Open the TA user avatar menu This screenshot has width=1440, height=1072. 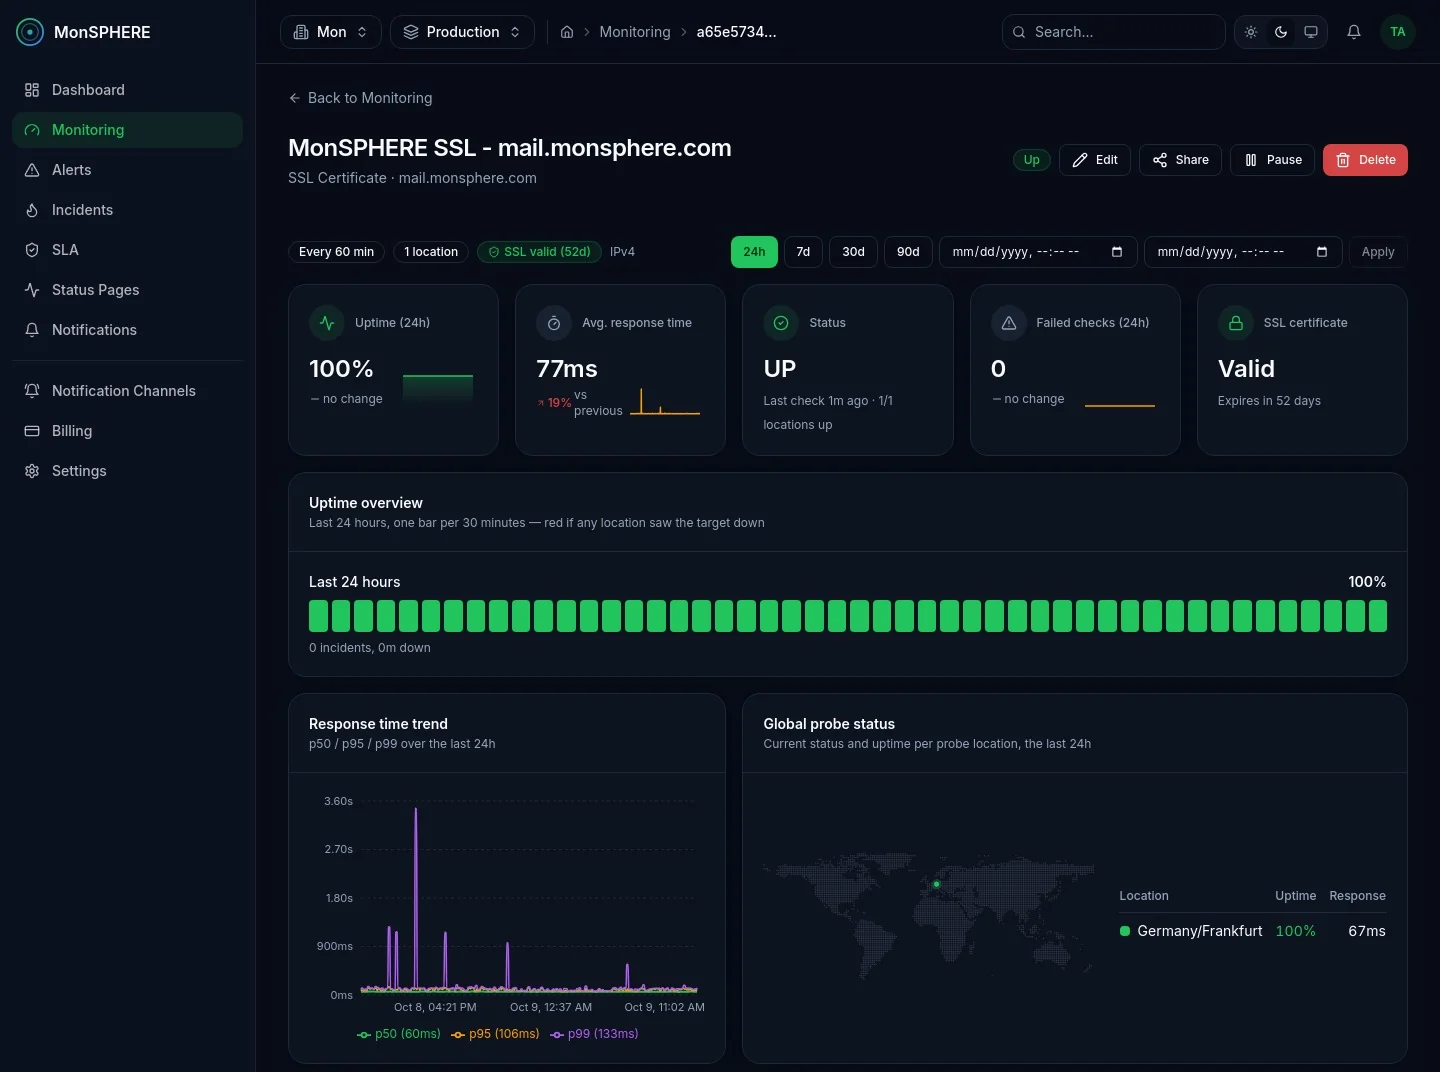pyautogui.click(x=1398, y=32)
